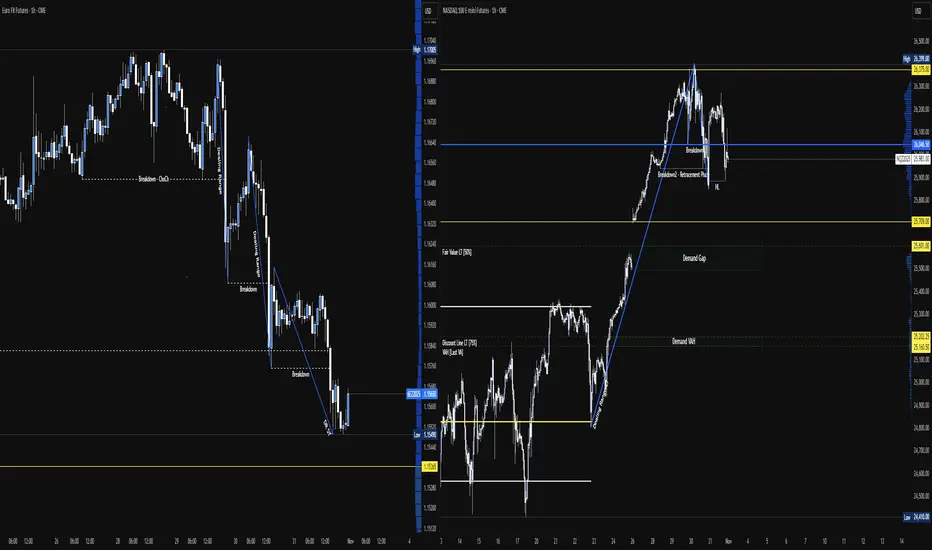Click 'Nov' on the NASDAQ time axis
This screenshot has height=550, width=932.
728,541
